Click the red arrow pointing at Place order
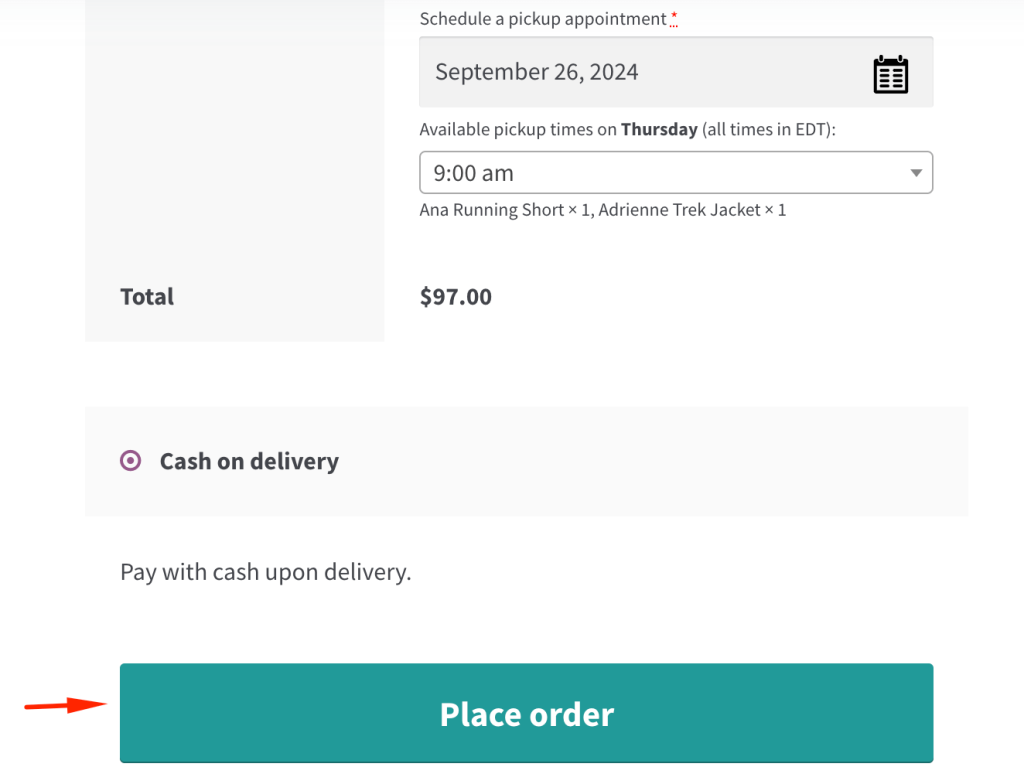Viewport: 1024px width, 784px height. click(x=65, y=705)
